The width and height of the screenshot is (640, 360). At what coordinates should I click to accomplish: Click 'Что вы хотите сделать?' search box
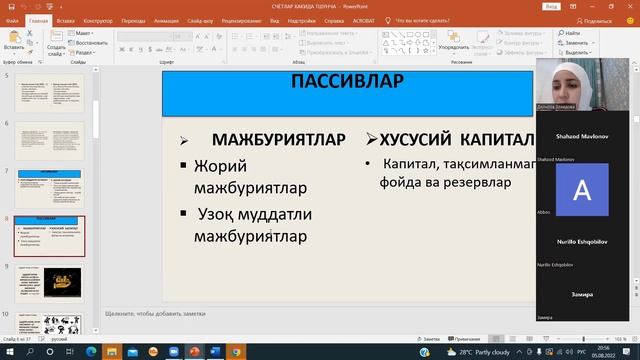(422, 20)
